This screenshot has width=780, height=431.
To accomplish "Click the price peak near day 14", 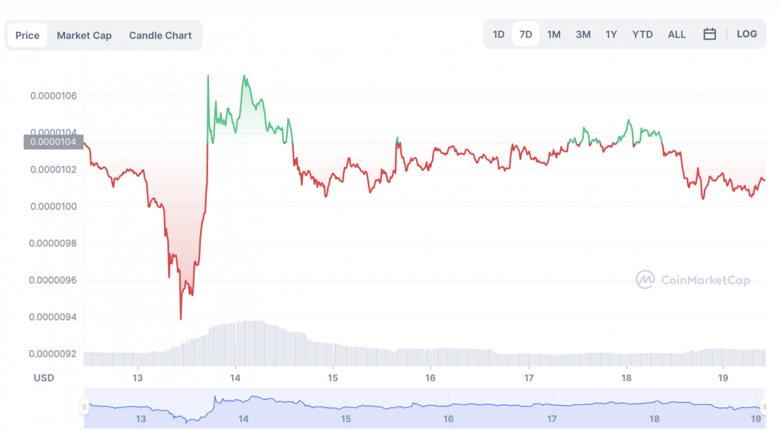I will [x=243, y=76].
